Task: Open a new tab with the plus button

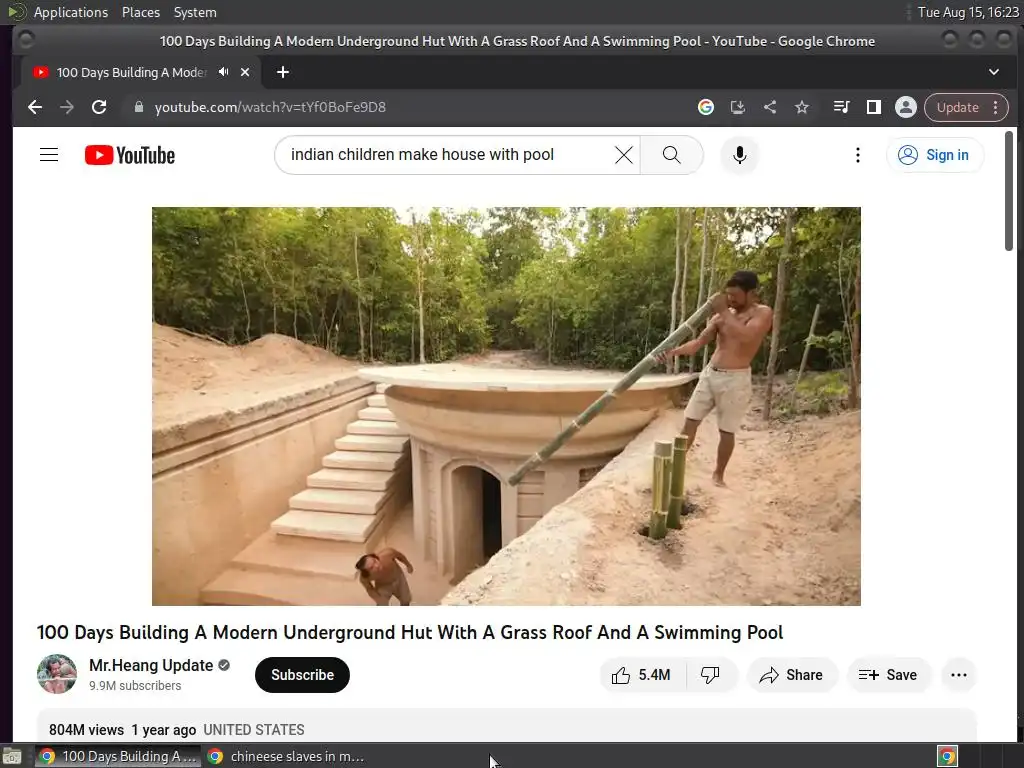Action: pyautogui.click(x=283, y=72)
